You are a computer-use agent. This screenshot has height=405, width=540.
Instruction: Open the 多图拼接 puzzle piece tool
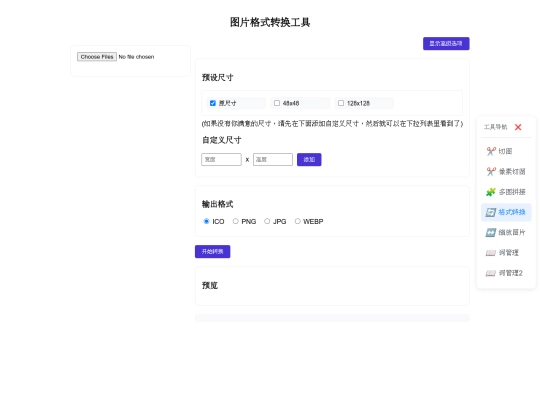[506, 192]
